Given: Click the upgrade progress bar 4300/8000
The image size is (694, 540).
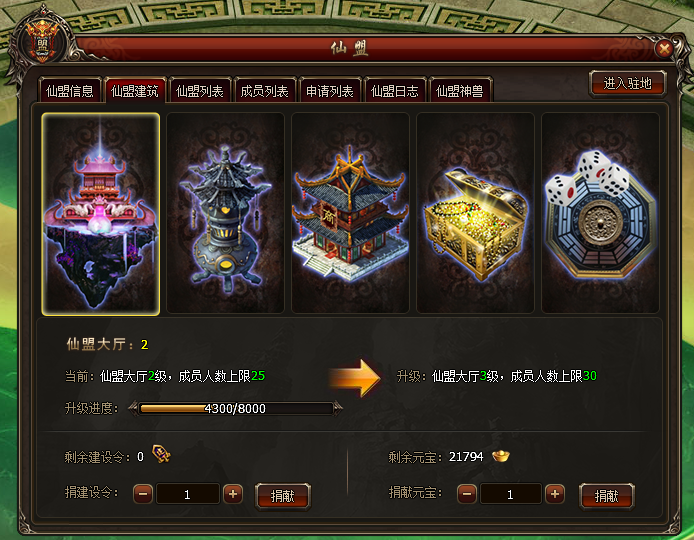Looking at the screenshot, I should (x=235, y=409).
